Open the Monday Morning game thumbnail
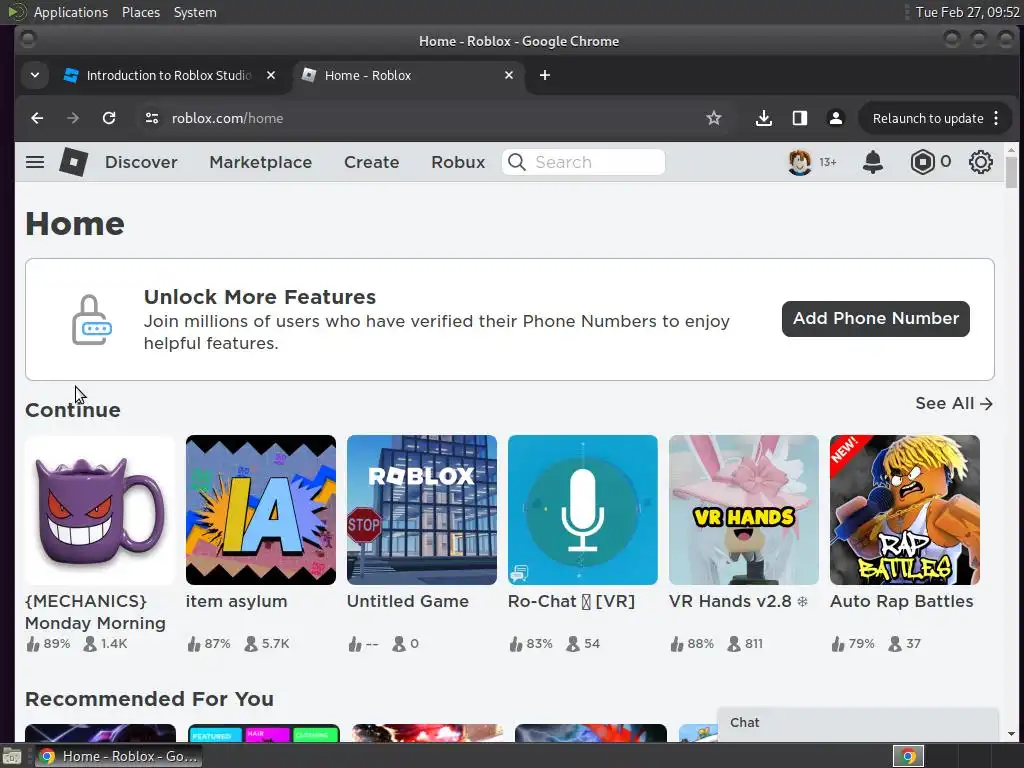The height and width of the screenshot is (768, 1024). 100,510
